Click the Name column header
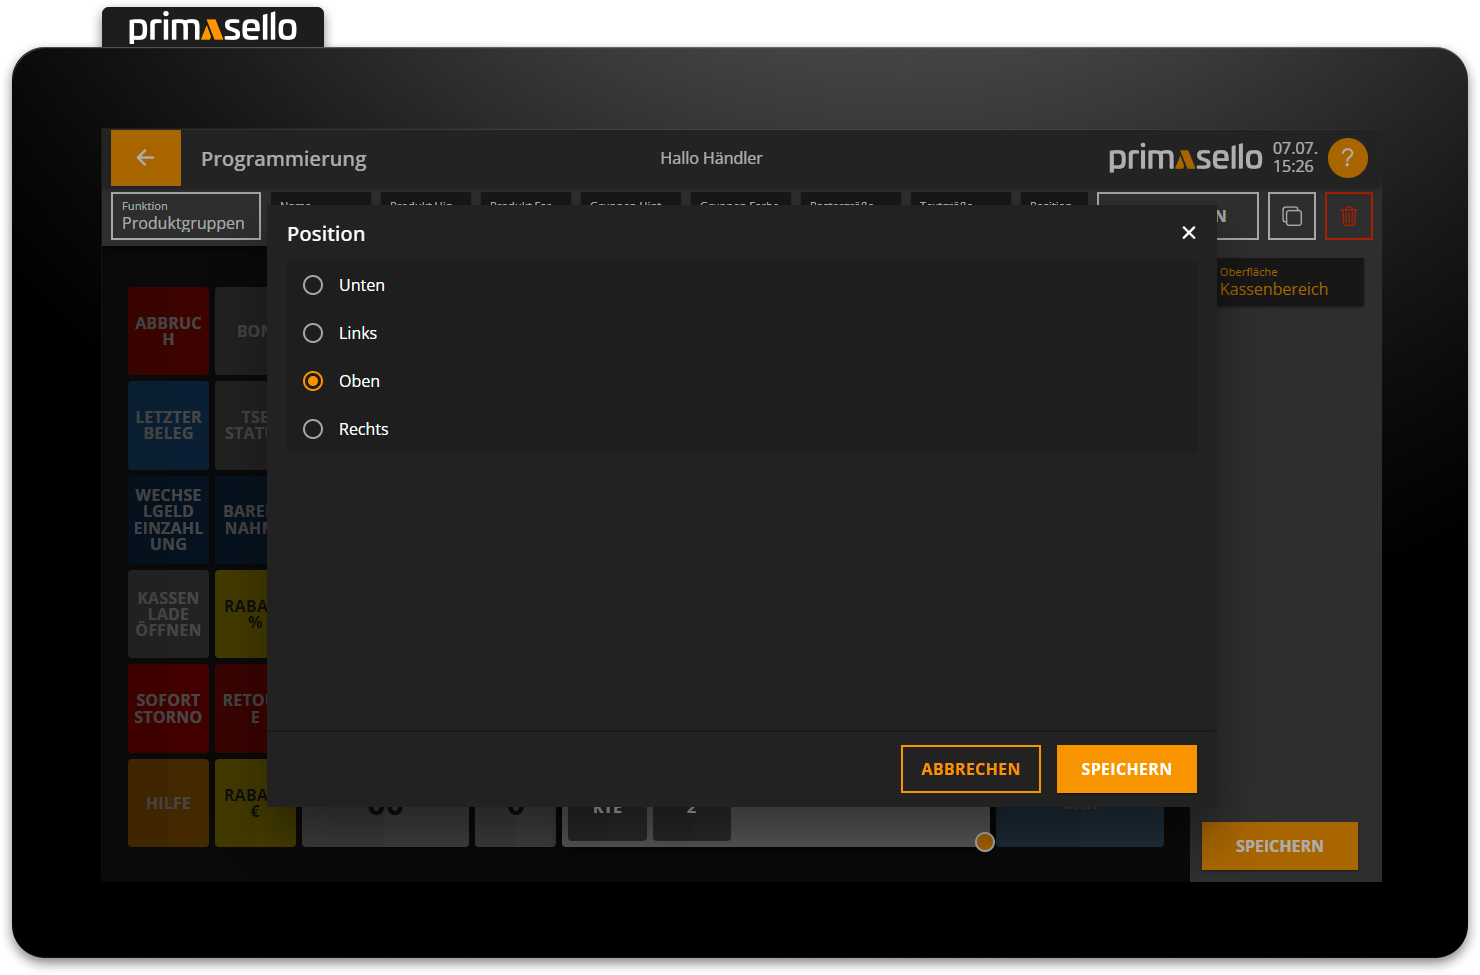Viewport: 1480px width, 975px height. (x=320, y=203)
